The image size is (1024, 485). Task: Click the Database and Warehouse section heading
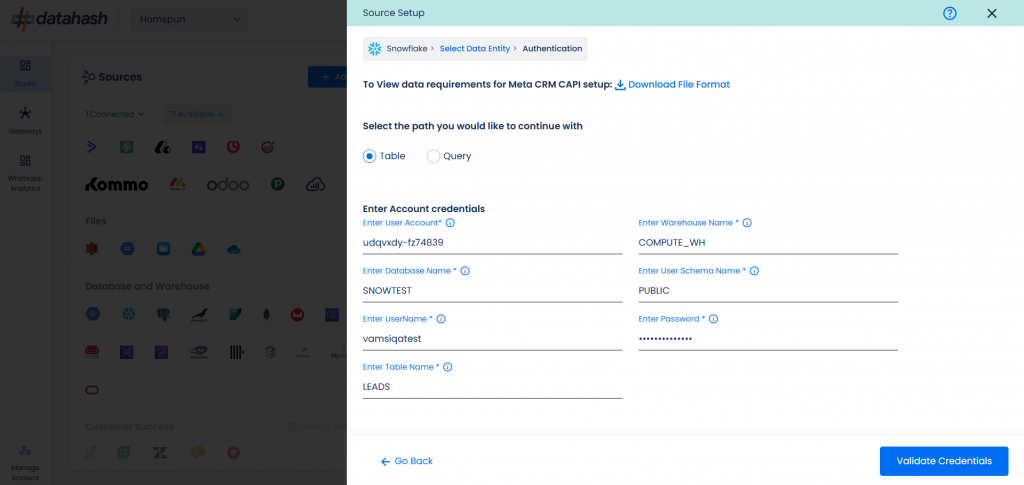click(x=148, y=286)
